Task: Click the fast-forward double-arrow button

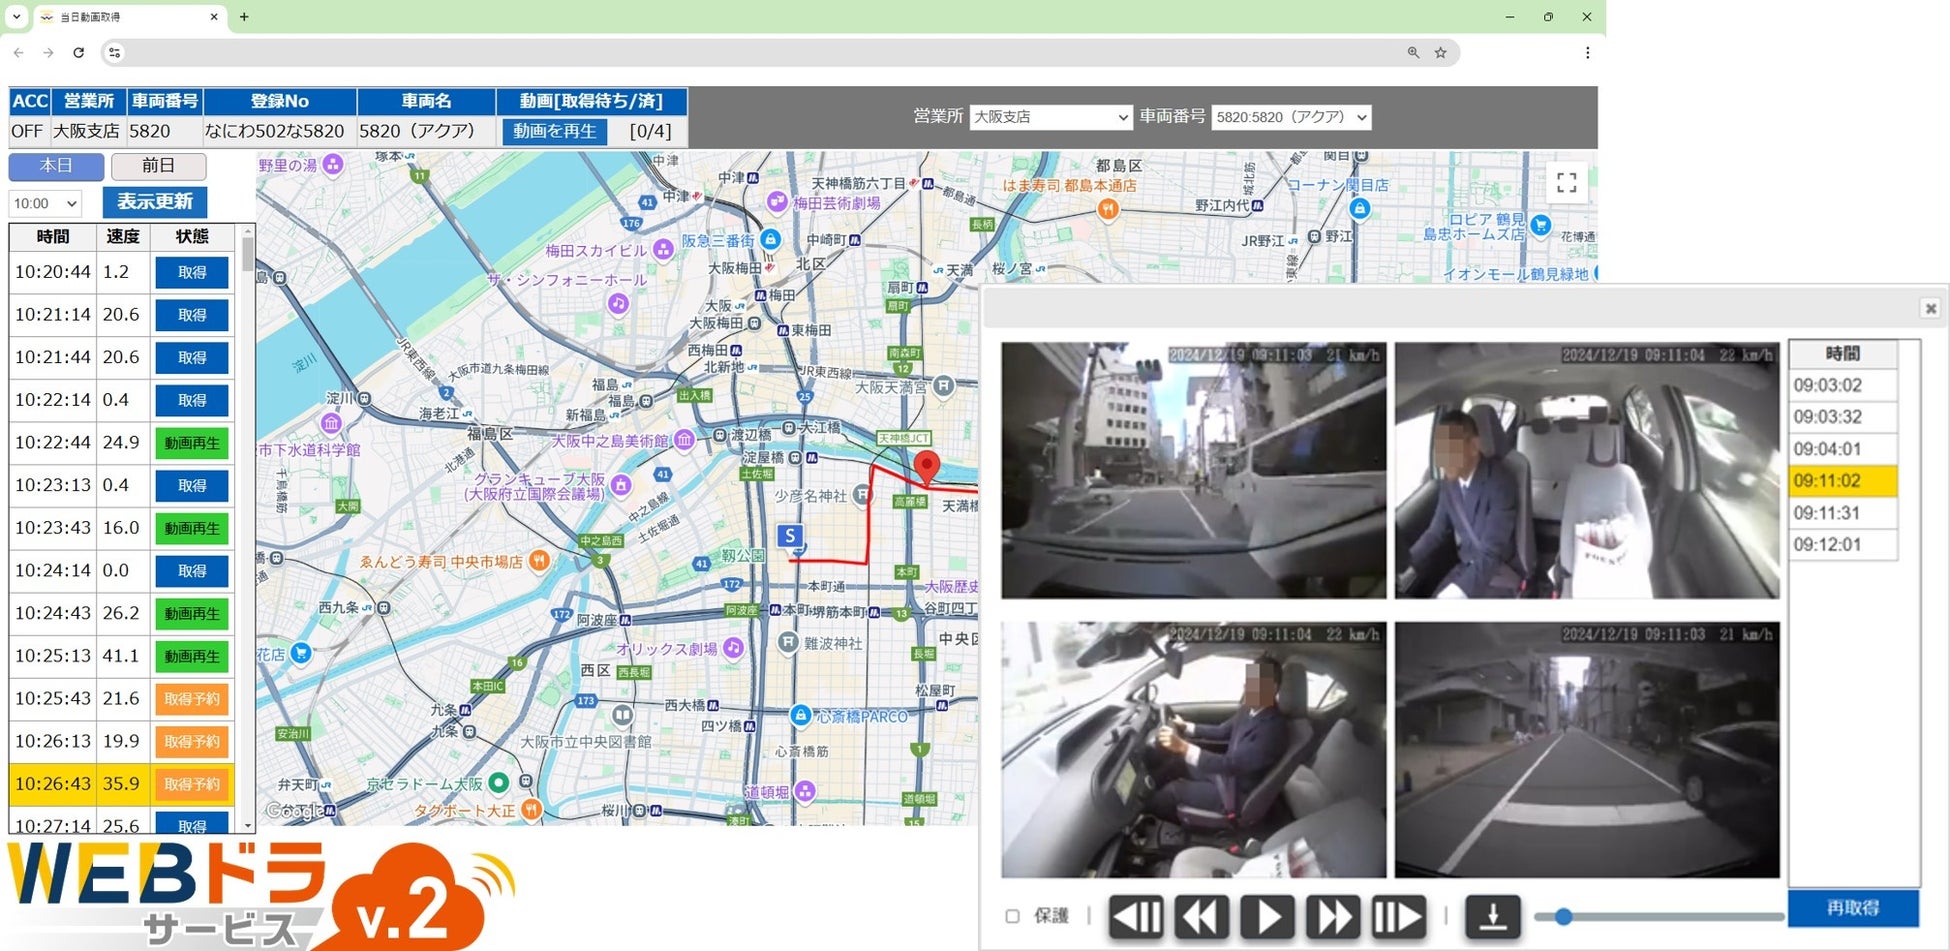Action: pos(1333,916)
